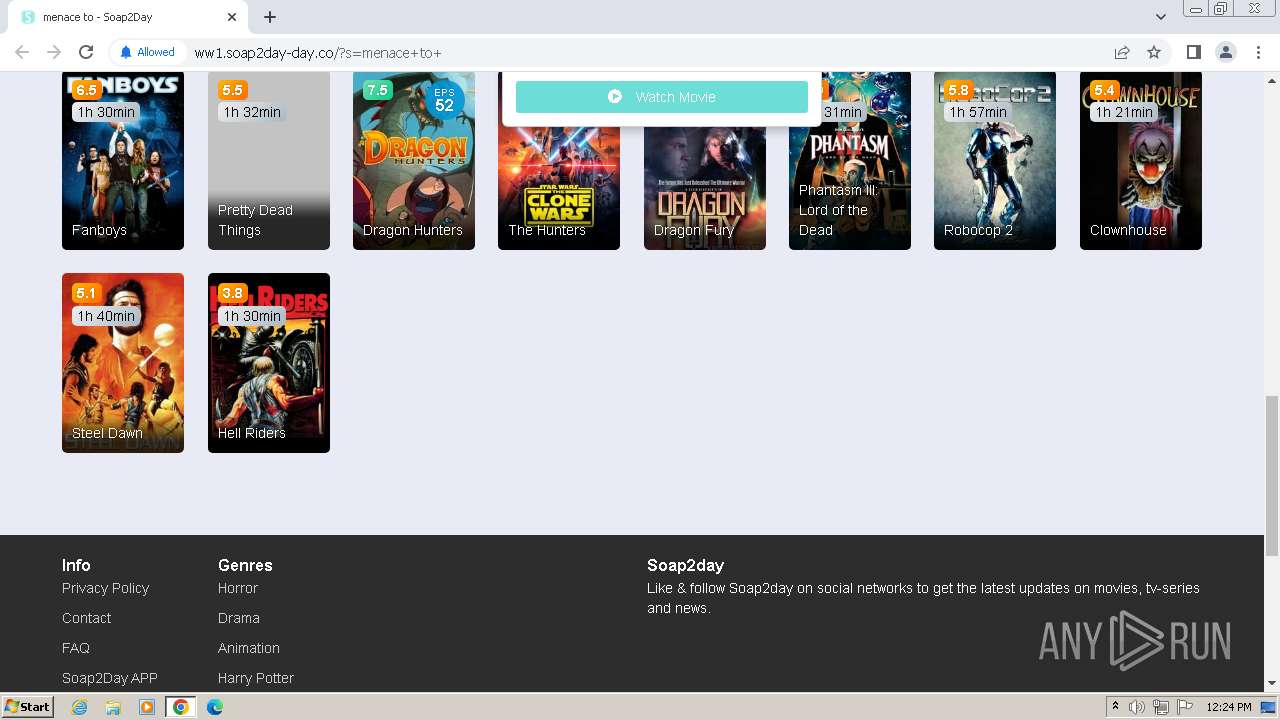Browse the Drama genre link
The image size is (1280, 720).
click(239, 618)
